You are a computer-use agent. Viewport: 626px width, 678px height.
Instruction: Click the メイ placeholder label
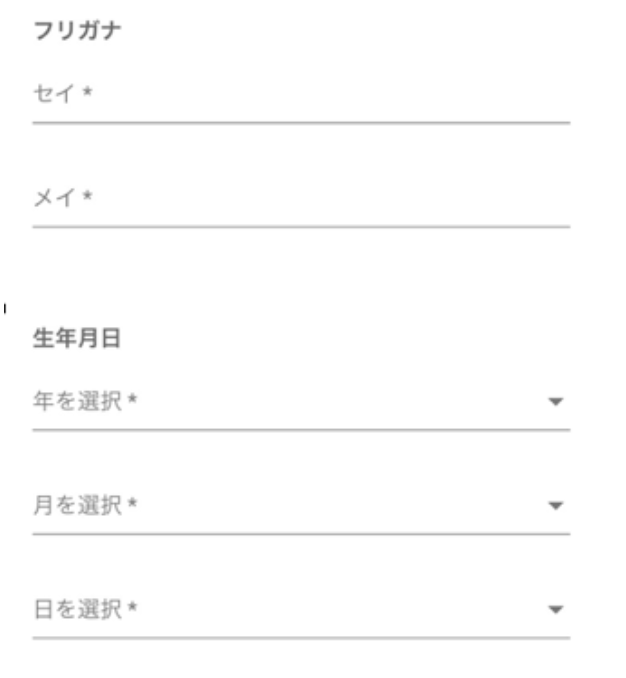point(54,198)
